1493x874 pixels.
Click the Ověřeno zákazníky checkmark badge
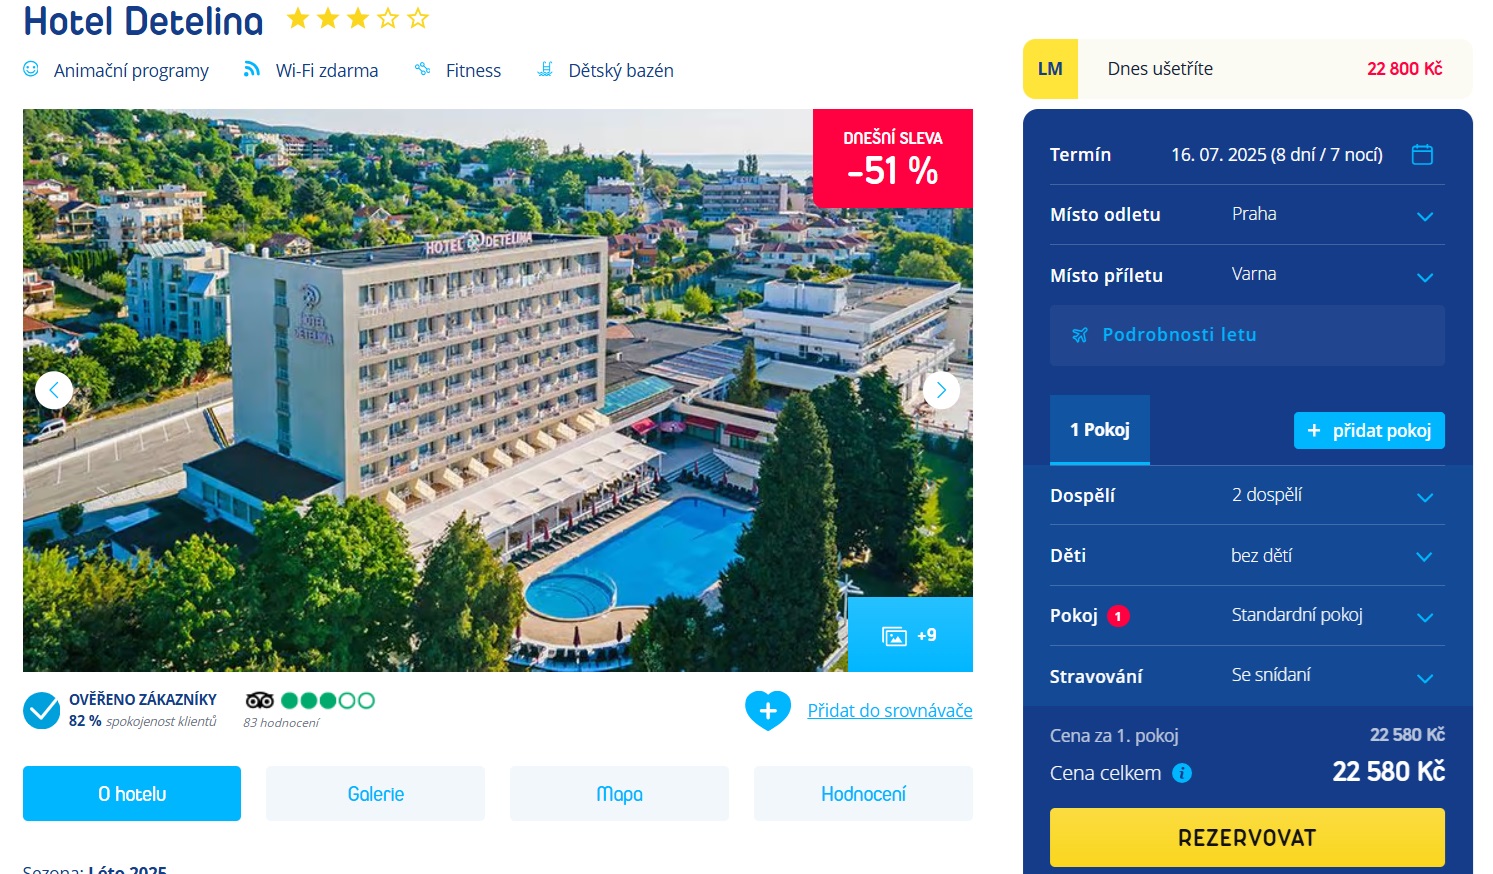(x=42, y=711)
